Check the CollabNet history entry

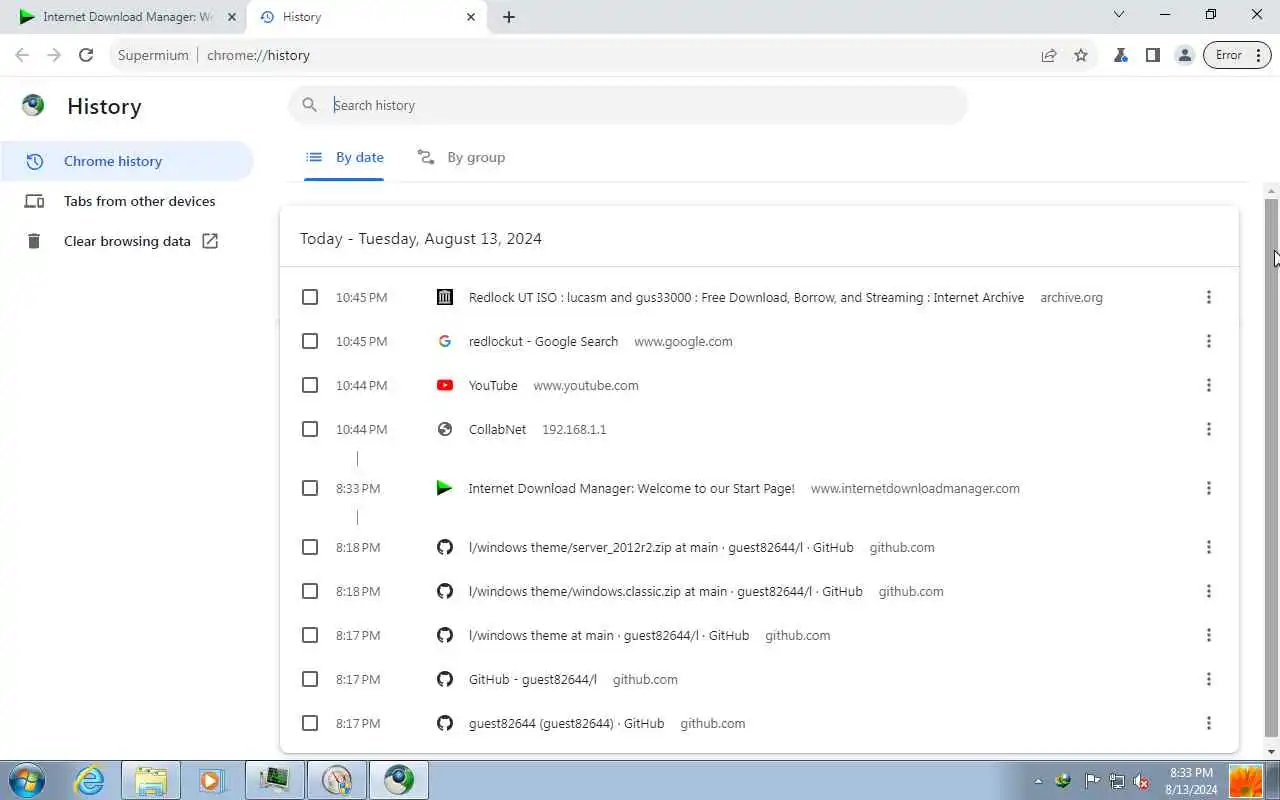pos(310,429)
